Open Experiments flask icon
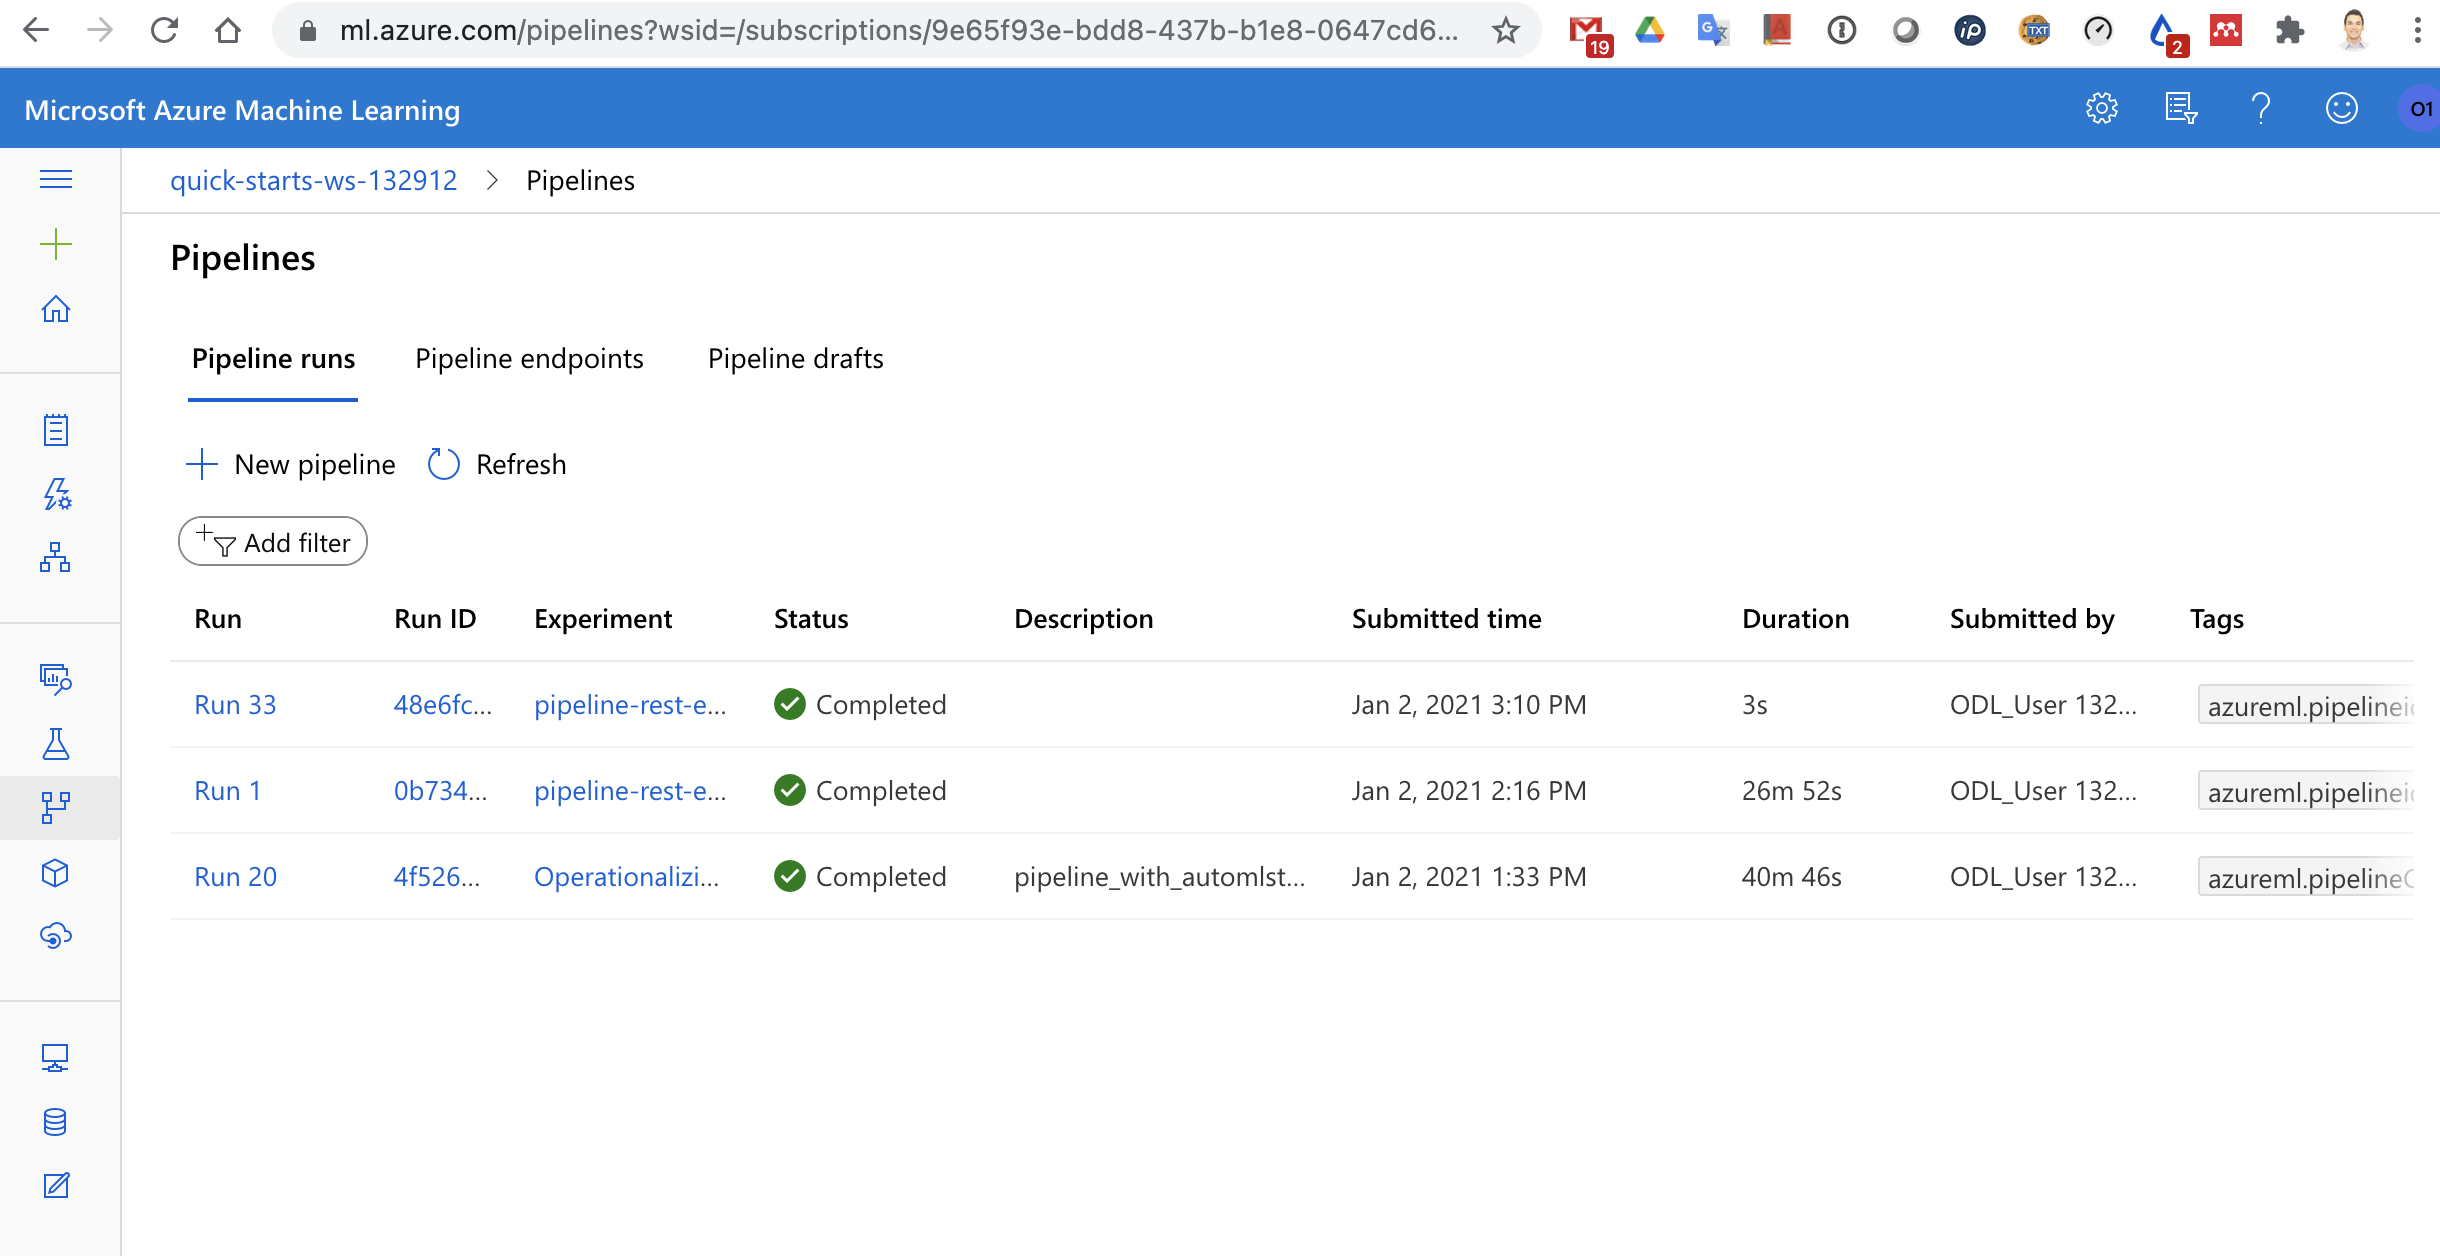2440x1256 pixels. tap(56, 743)
